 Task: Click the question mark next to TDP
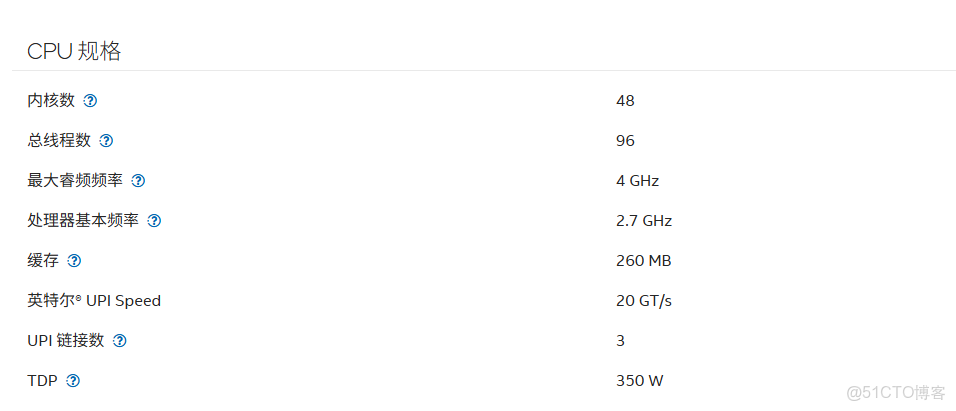pos(72,381)
